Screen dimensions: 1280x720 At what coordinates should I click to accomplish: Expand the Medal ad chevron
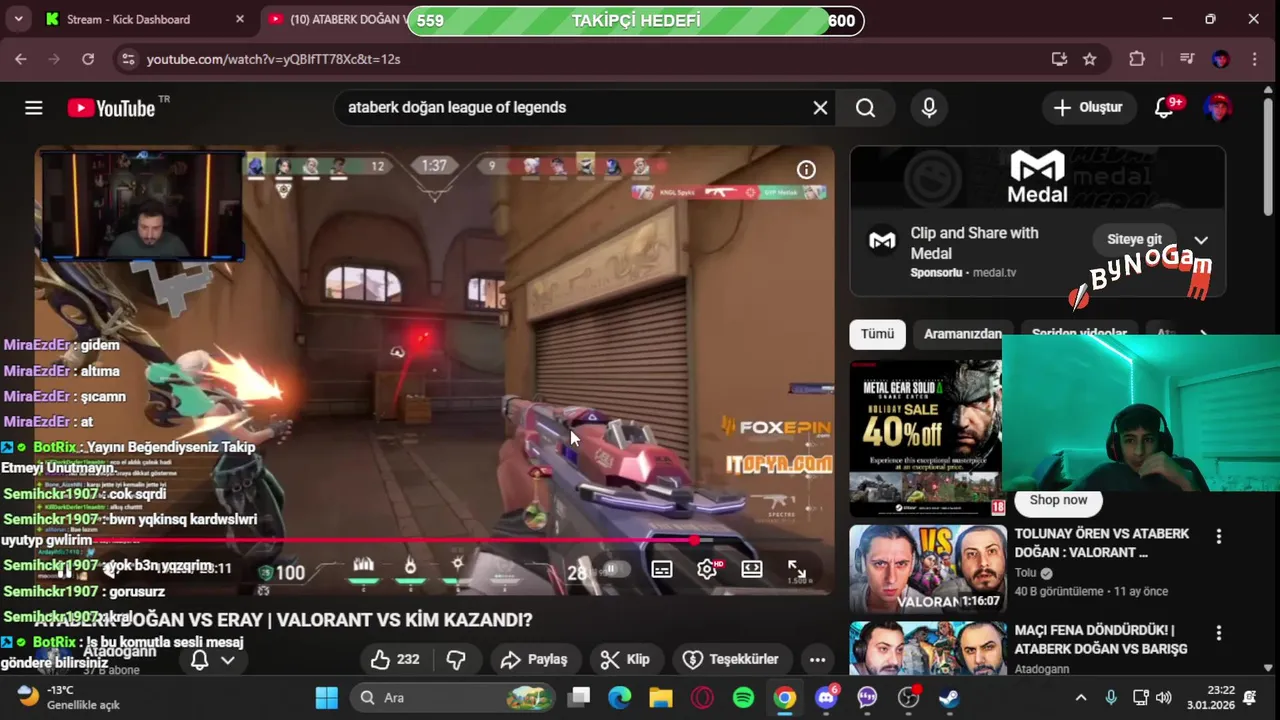point(1201,240)
